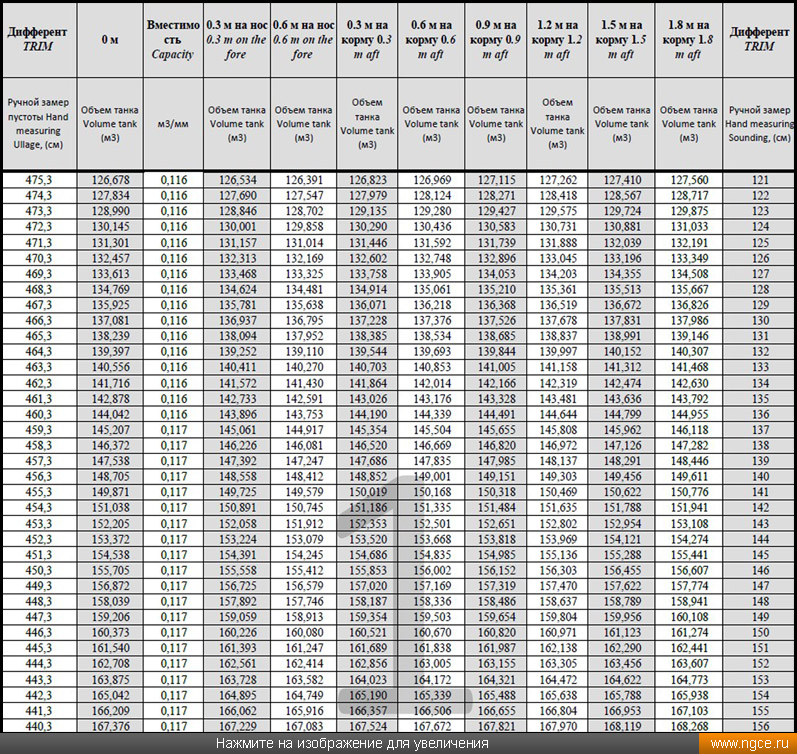Open the www.ngce.ru link
Viewport: 797px width, 754px height.
click(x=749, y=744)
